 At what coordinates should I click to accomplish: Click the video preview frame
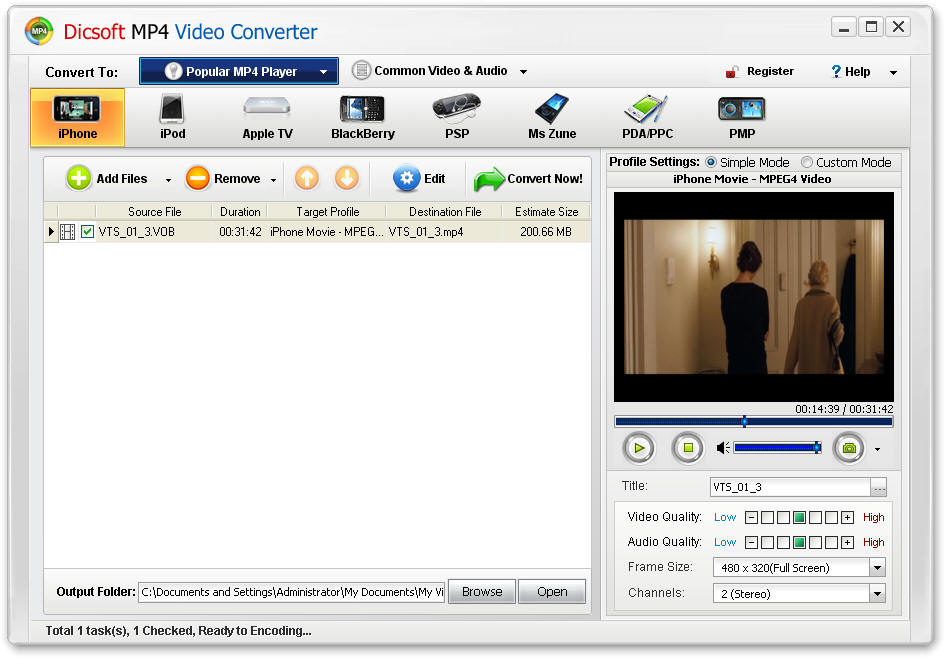pyautogui.click(x=753, y=297)
